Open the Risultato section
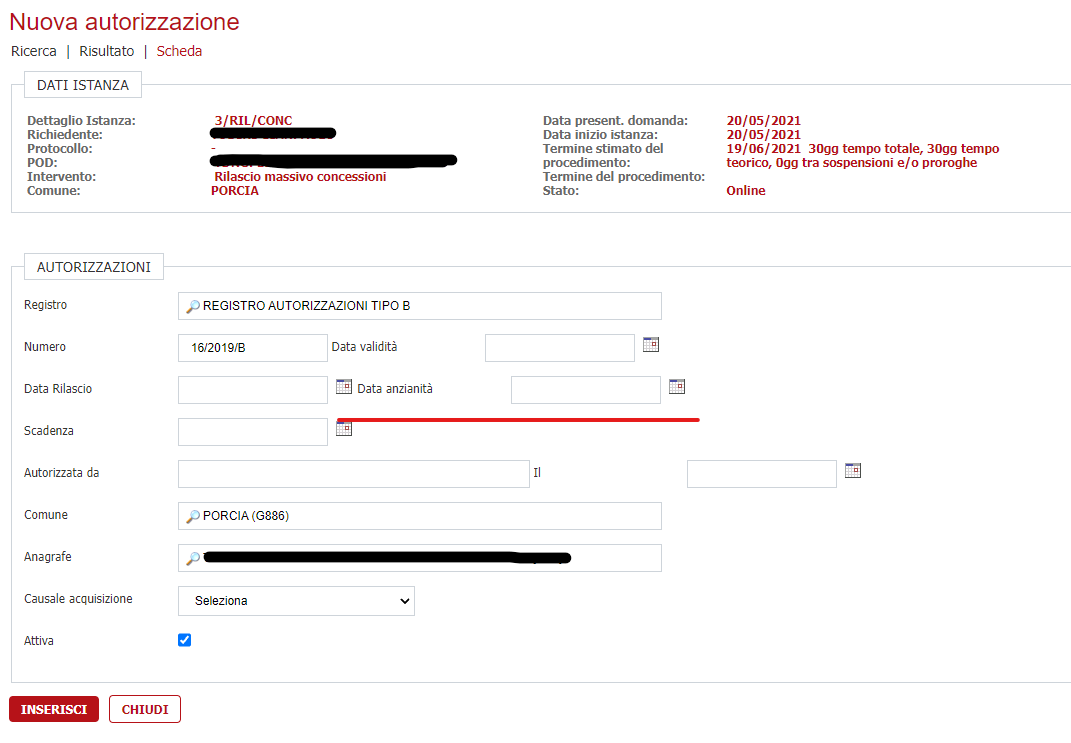The height and width of the screenshot is (743, 1071). click(106, 50)
